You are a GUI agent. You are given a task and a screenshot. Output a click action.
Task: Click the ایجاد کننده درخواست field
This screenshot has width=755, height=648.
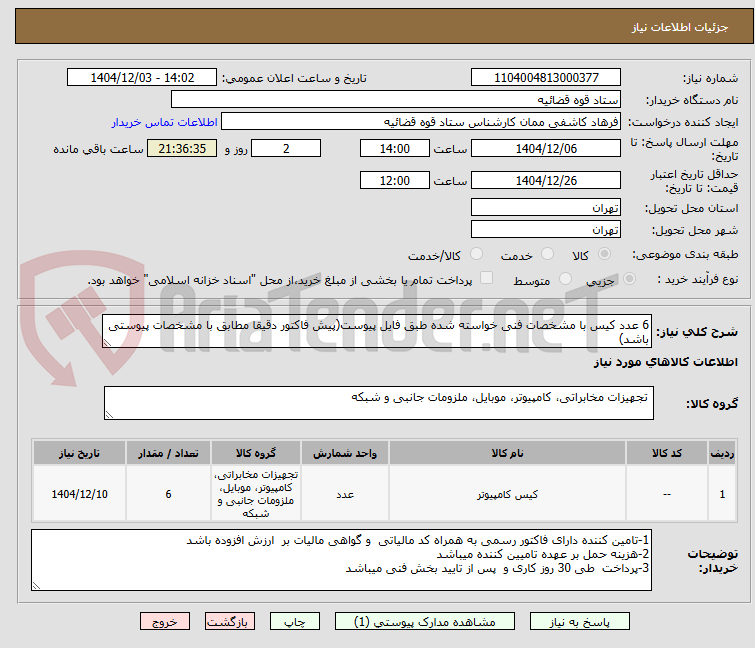pyautogui.click(x=421, y=122)
